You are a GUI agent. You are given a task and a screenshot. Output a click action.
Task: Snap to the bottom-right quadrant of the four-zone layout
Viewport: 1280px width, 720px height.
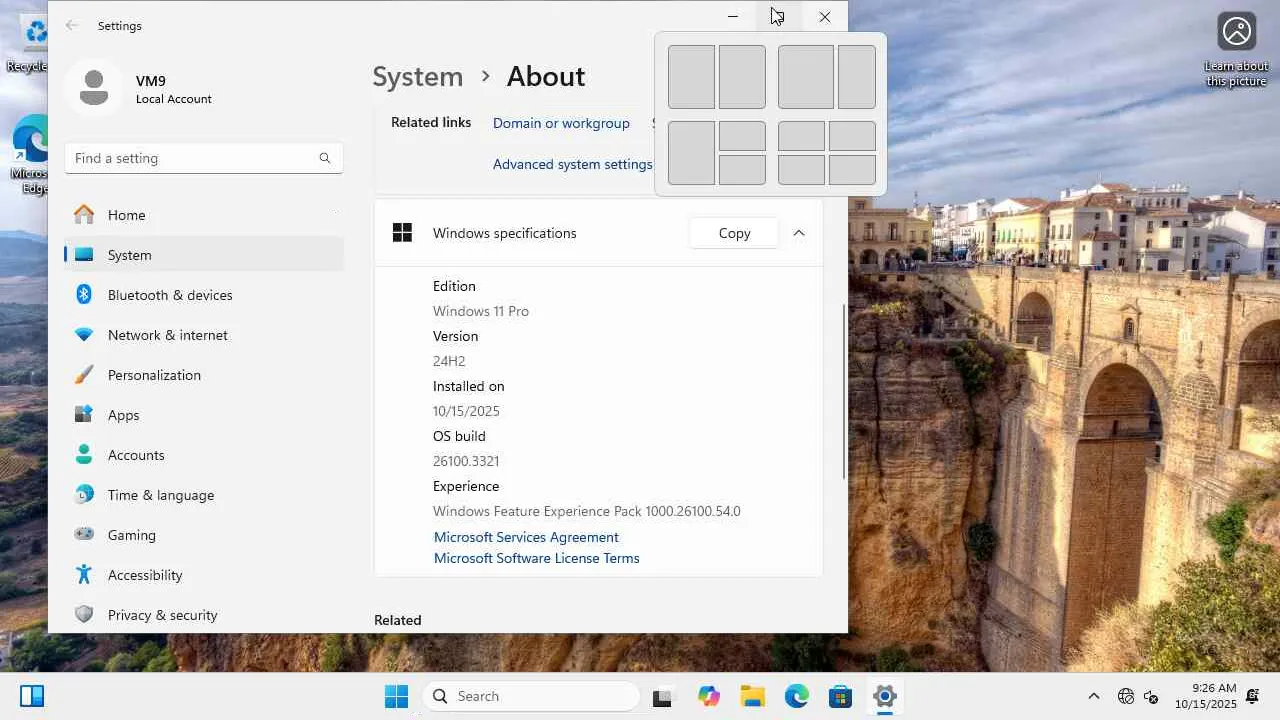[852, 170]
